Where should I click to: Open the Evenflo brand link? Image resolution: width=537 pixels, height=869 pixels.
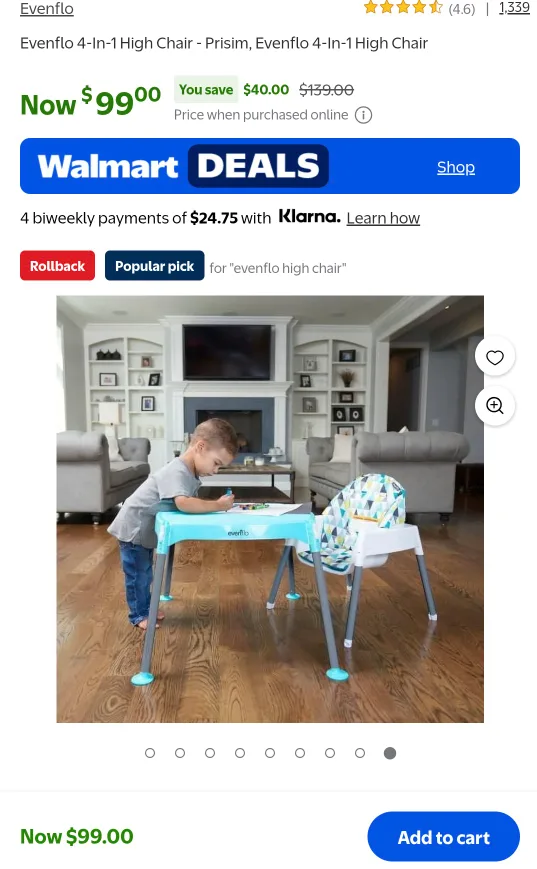tap(47, 8)
